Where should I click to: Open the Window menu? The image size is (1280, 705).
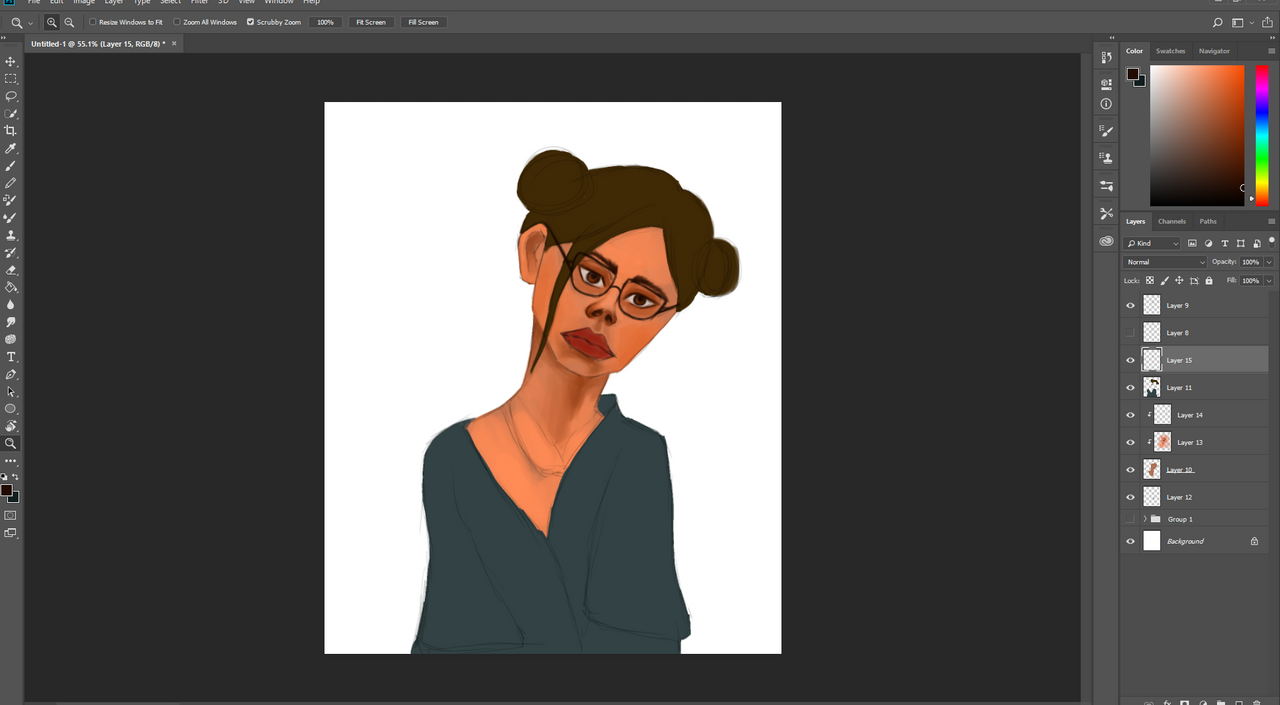pyautogui.click(x=279, y=2)
